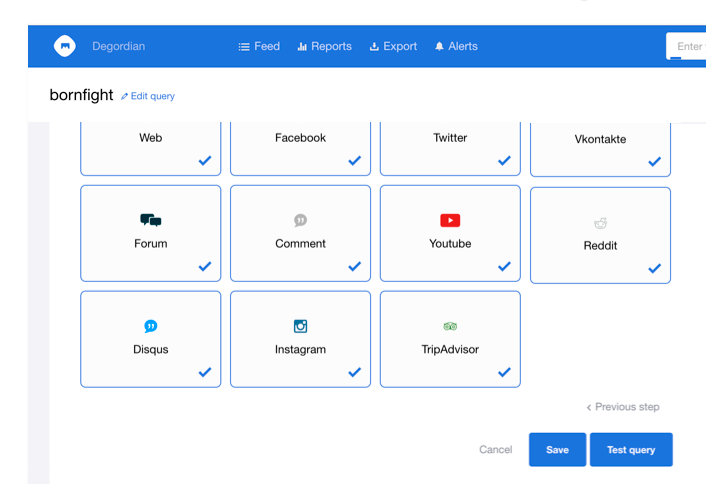The height and width of the screenshot is (484, 706).
Task: Click the search input field in header
Action: point(686,46)
